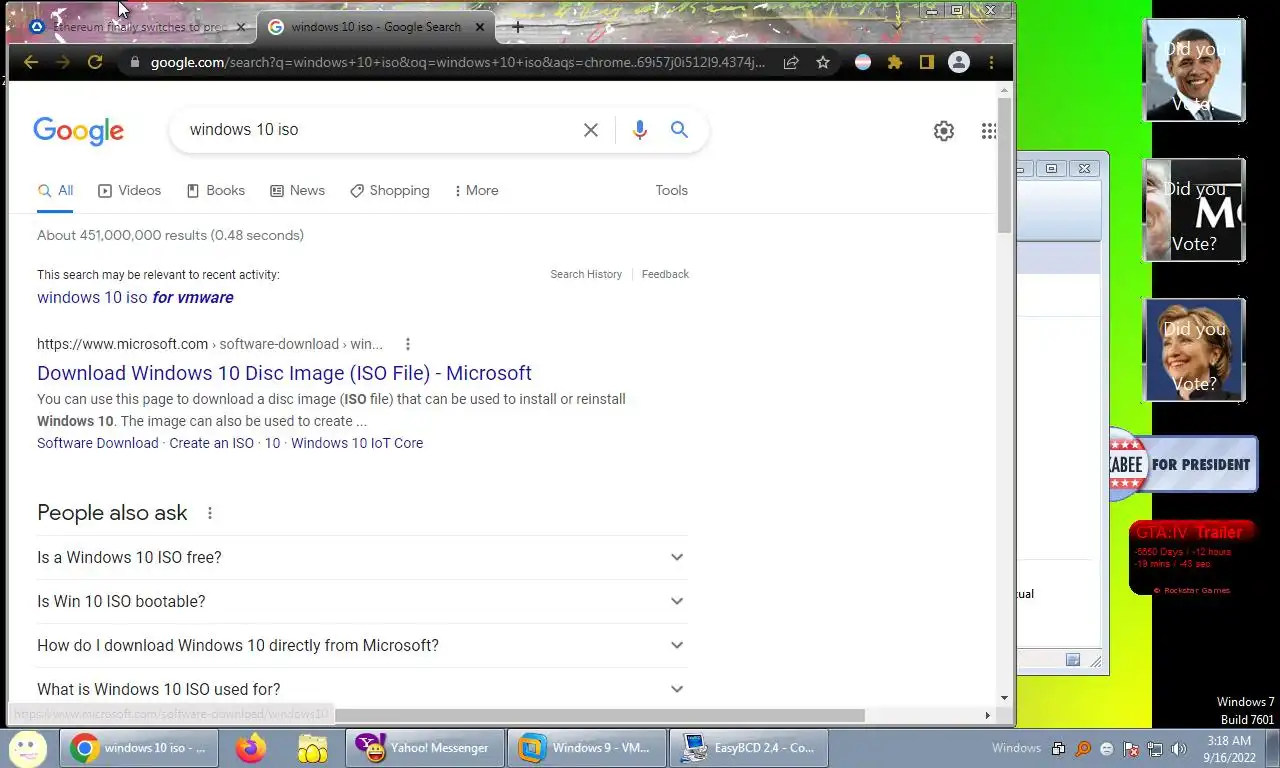
Task: Expand What is Windows 10 ISO used for?
Action: coord(361,689)
